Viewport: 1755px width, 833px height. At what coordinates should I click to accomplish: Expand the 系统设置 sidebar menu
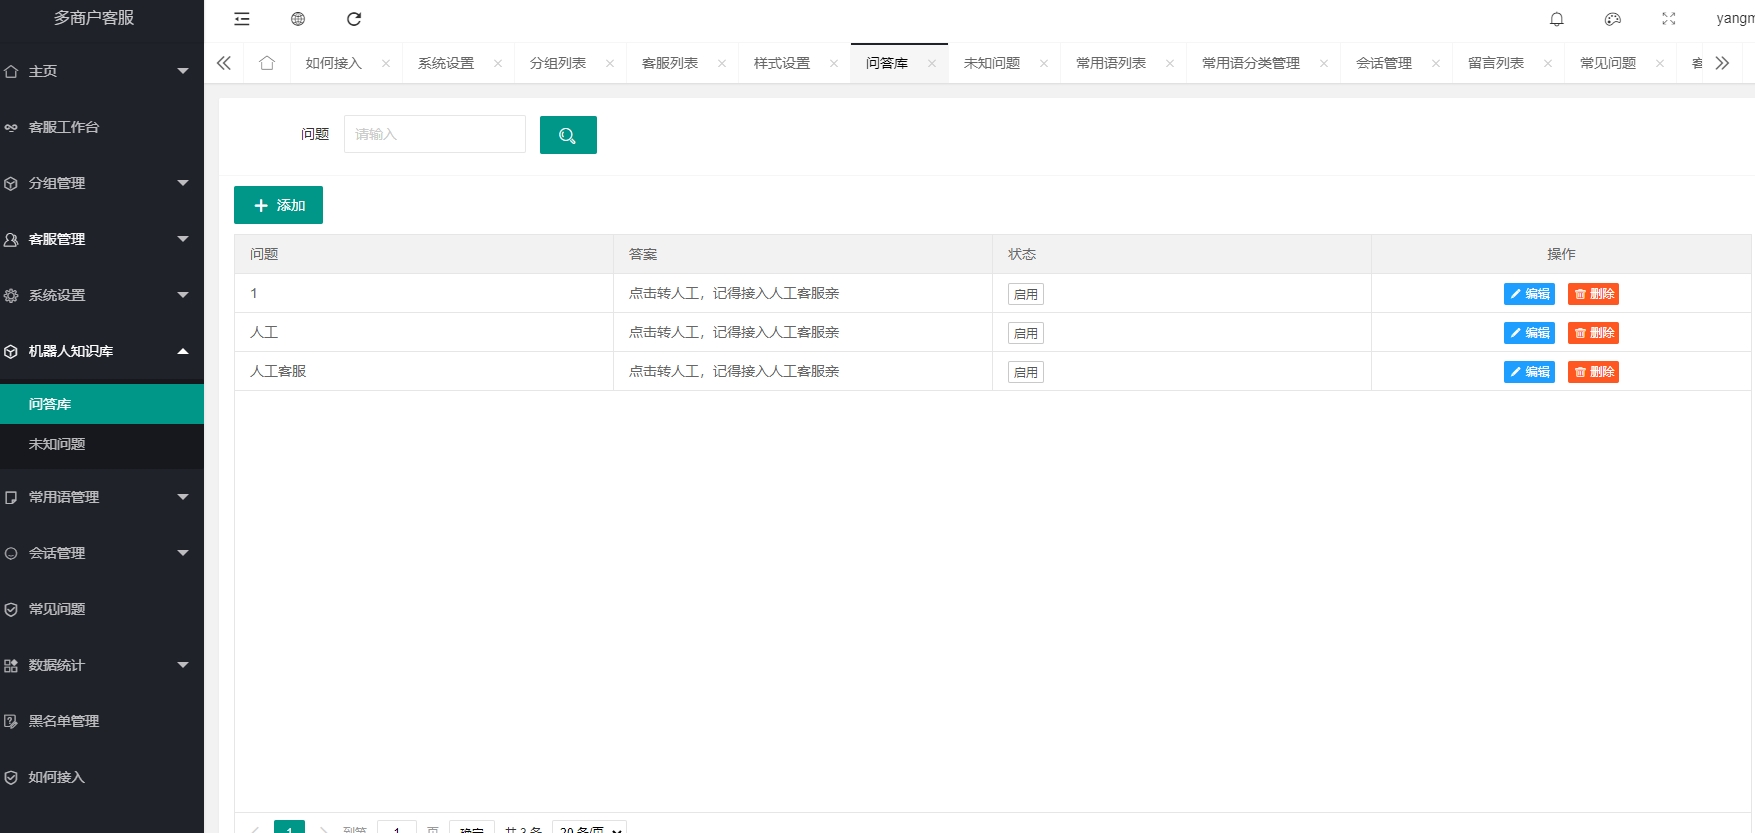(x=102, y=295)
